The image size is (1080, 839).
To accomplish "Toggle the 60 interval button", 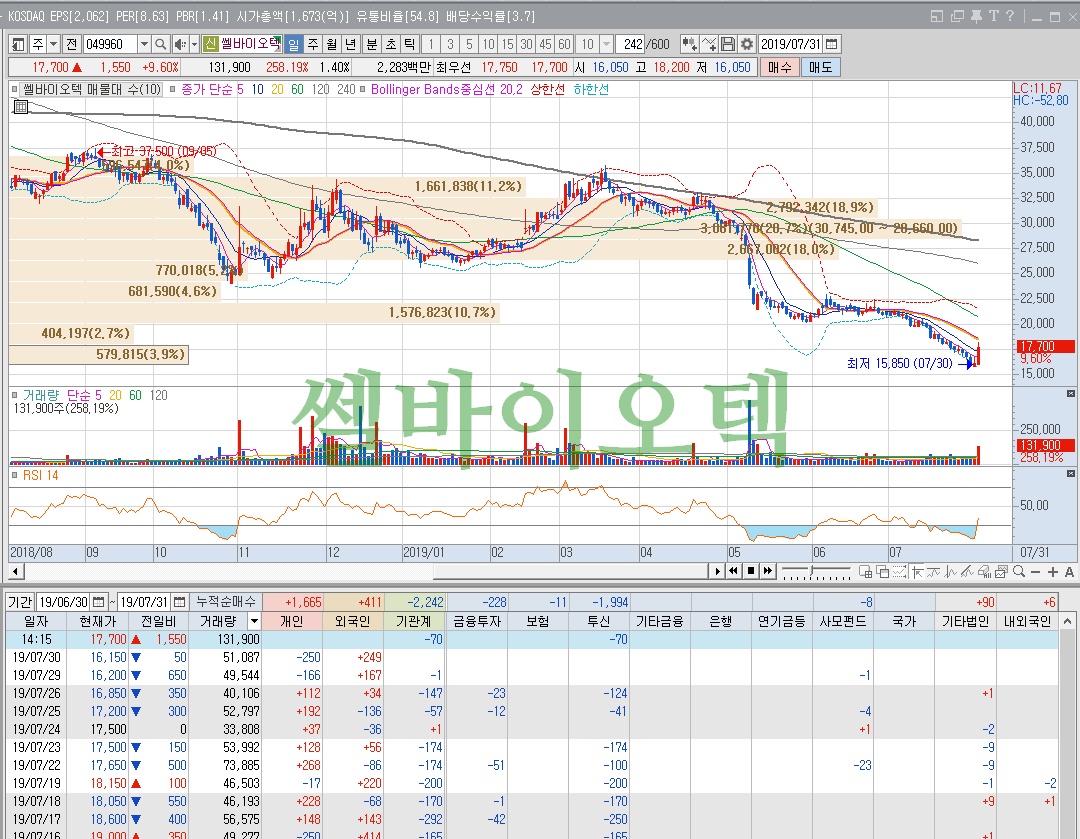I will [x=564, y=44].
